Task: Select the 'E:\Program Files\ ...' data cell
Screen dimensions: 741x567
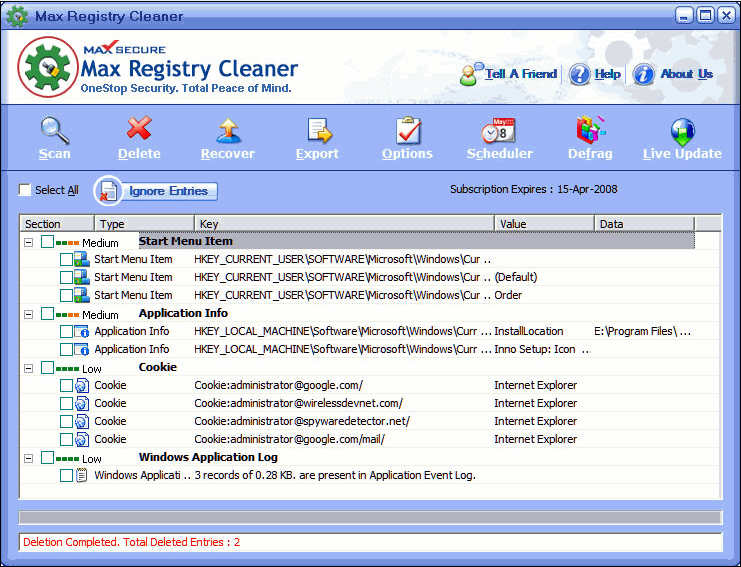Action: (642, 331)
